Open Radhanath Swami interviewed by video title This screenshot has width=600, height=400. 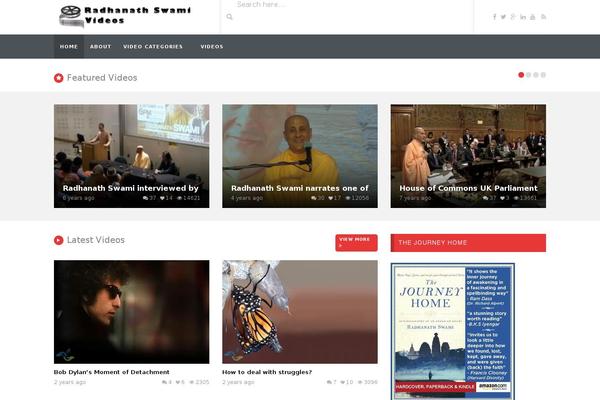coord(130,188)
